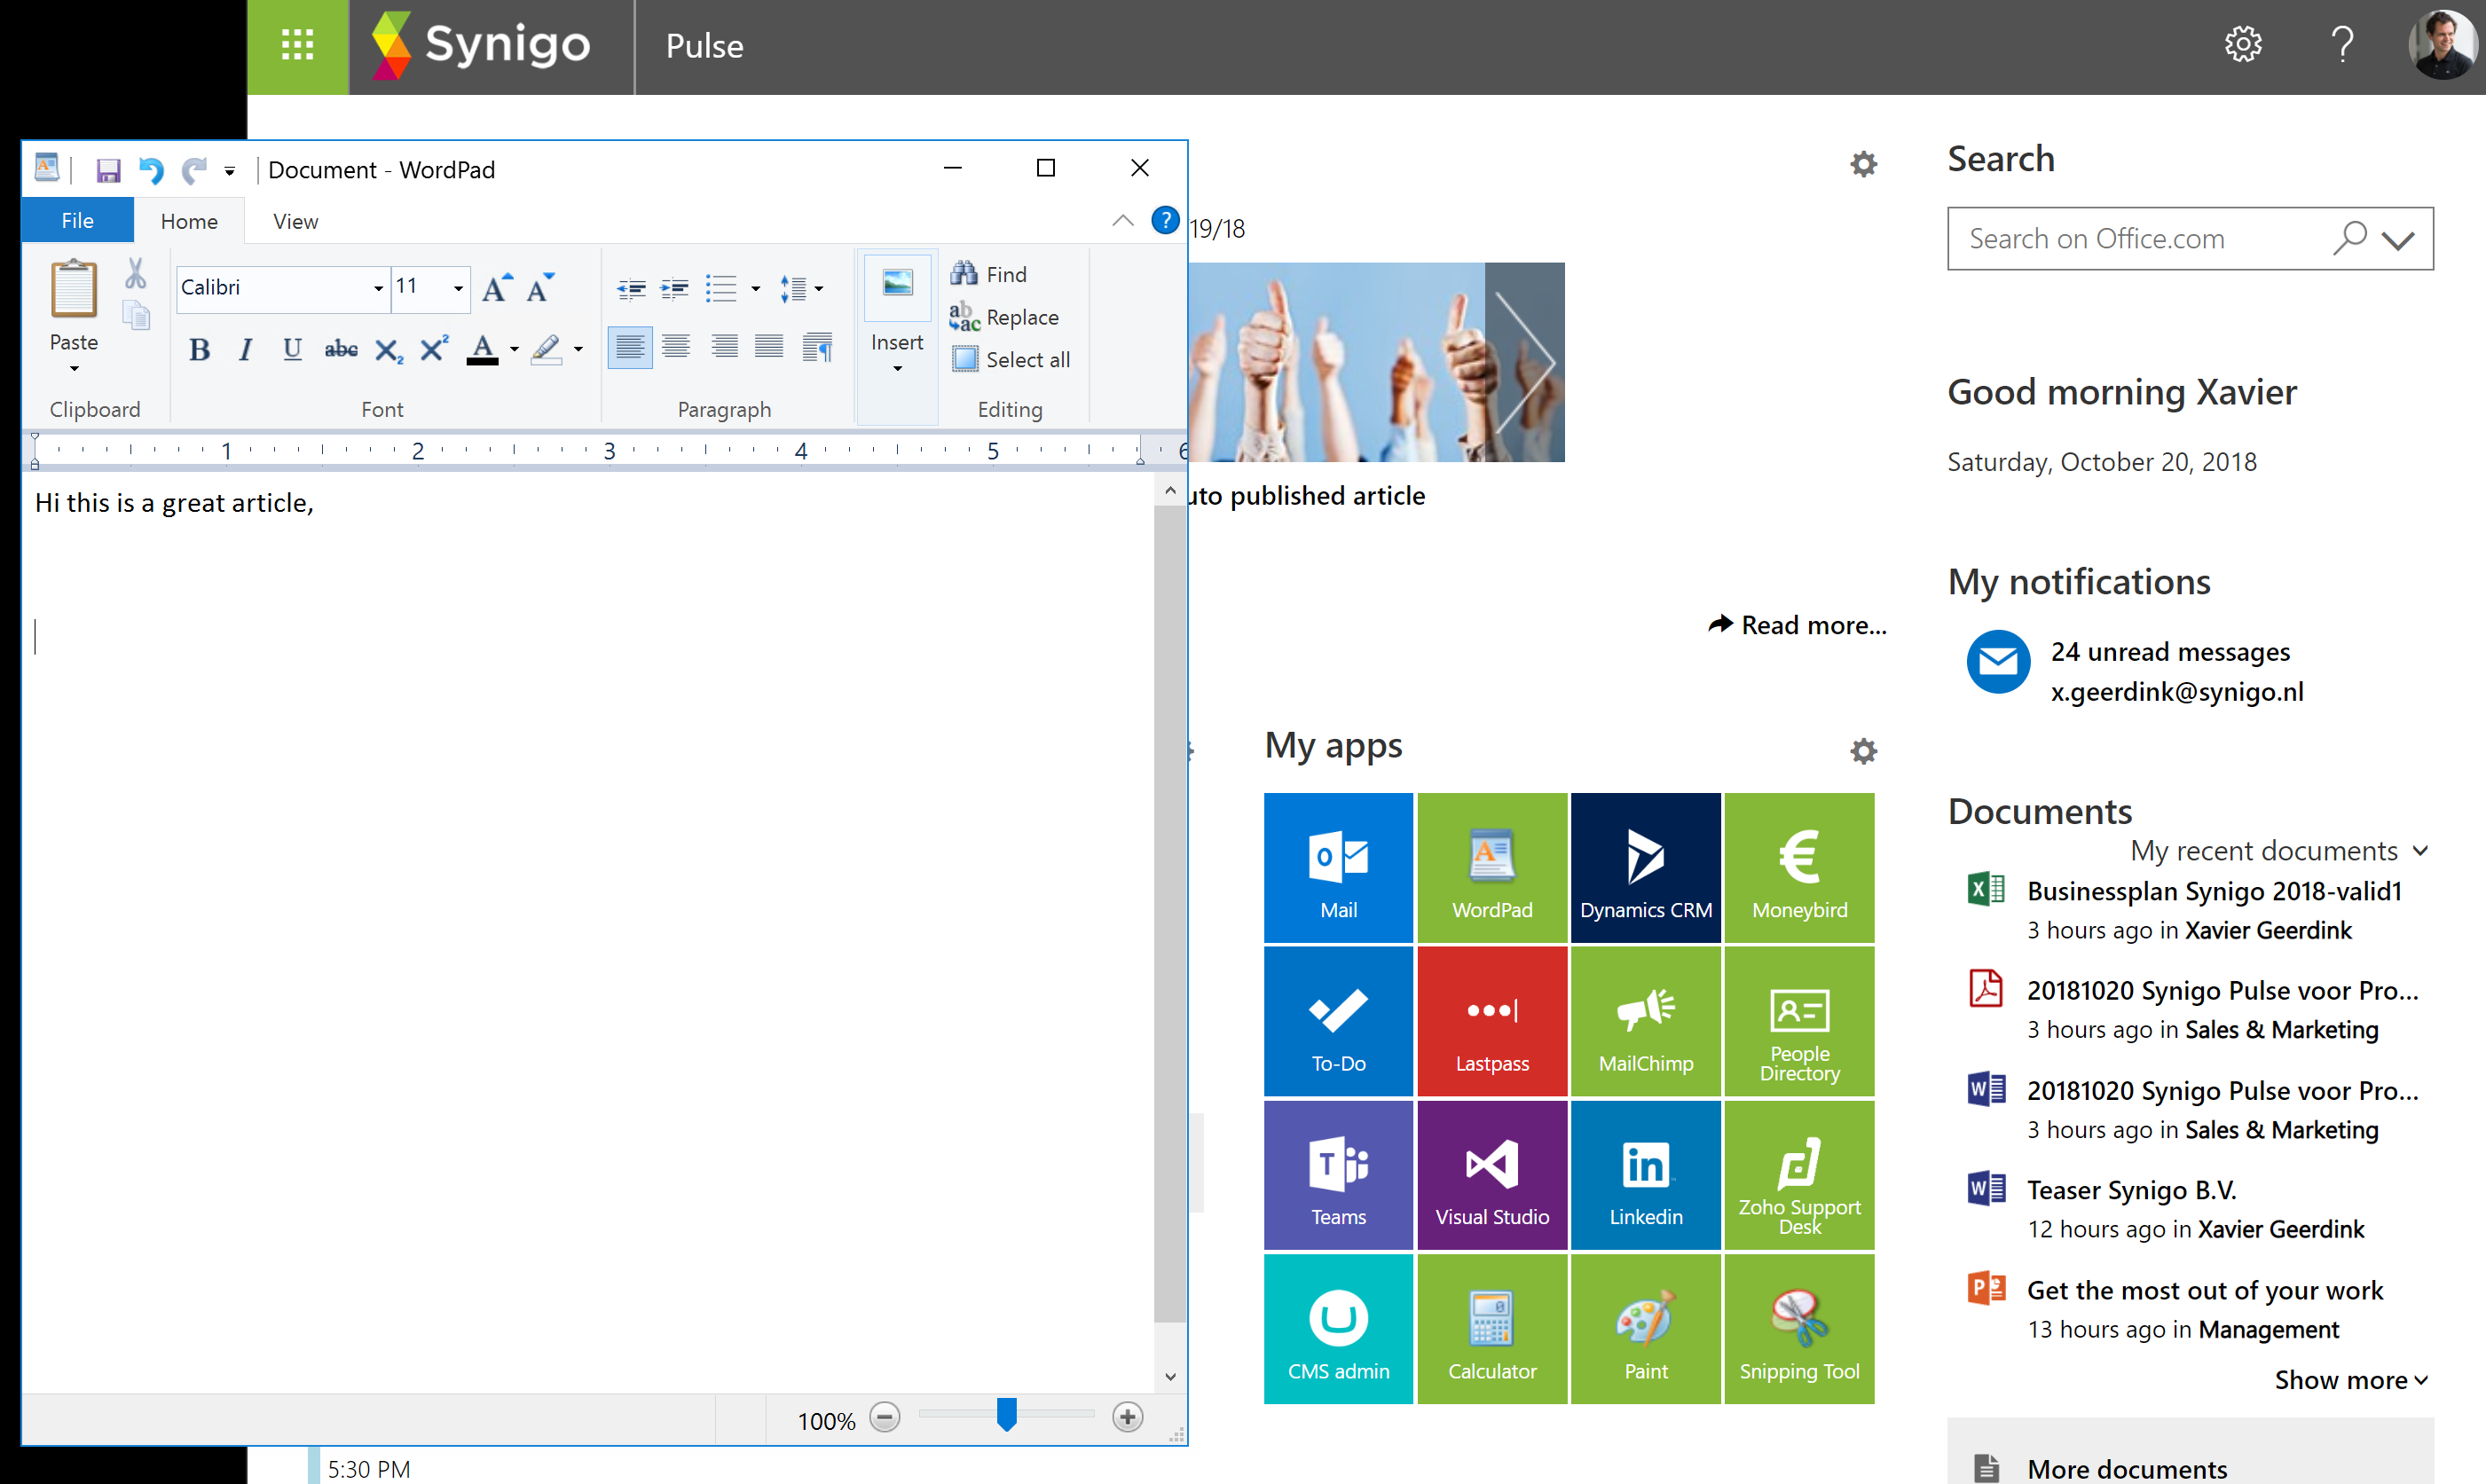This screenshot has height=1484, width=2486.
Task: Click the Redo icon in WordPad
Action: (193, 170)
